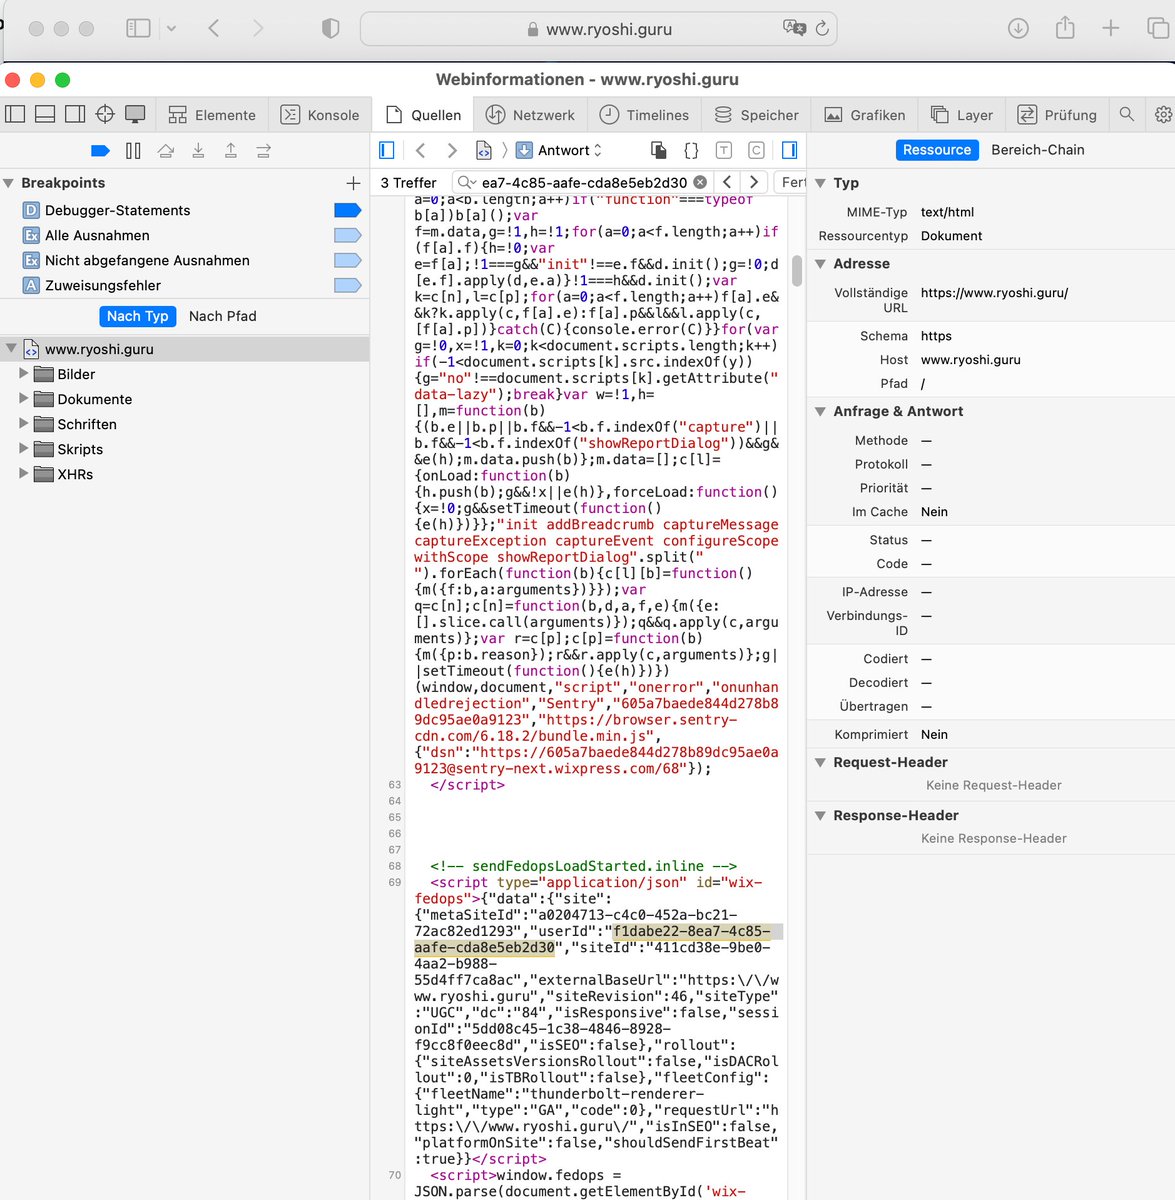Expand the Dokumente folder
Screen dimensions: 1175x1200
click(x=24, y=398)
